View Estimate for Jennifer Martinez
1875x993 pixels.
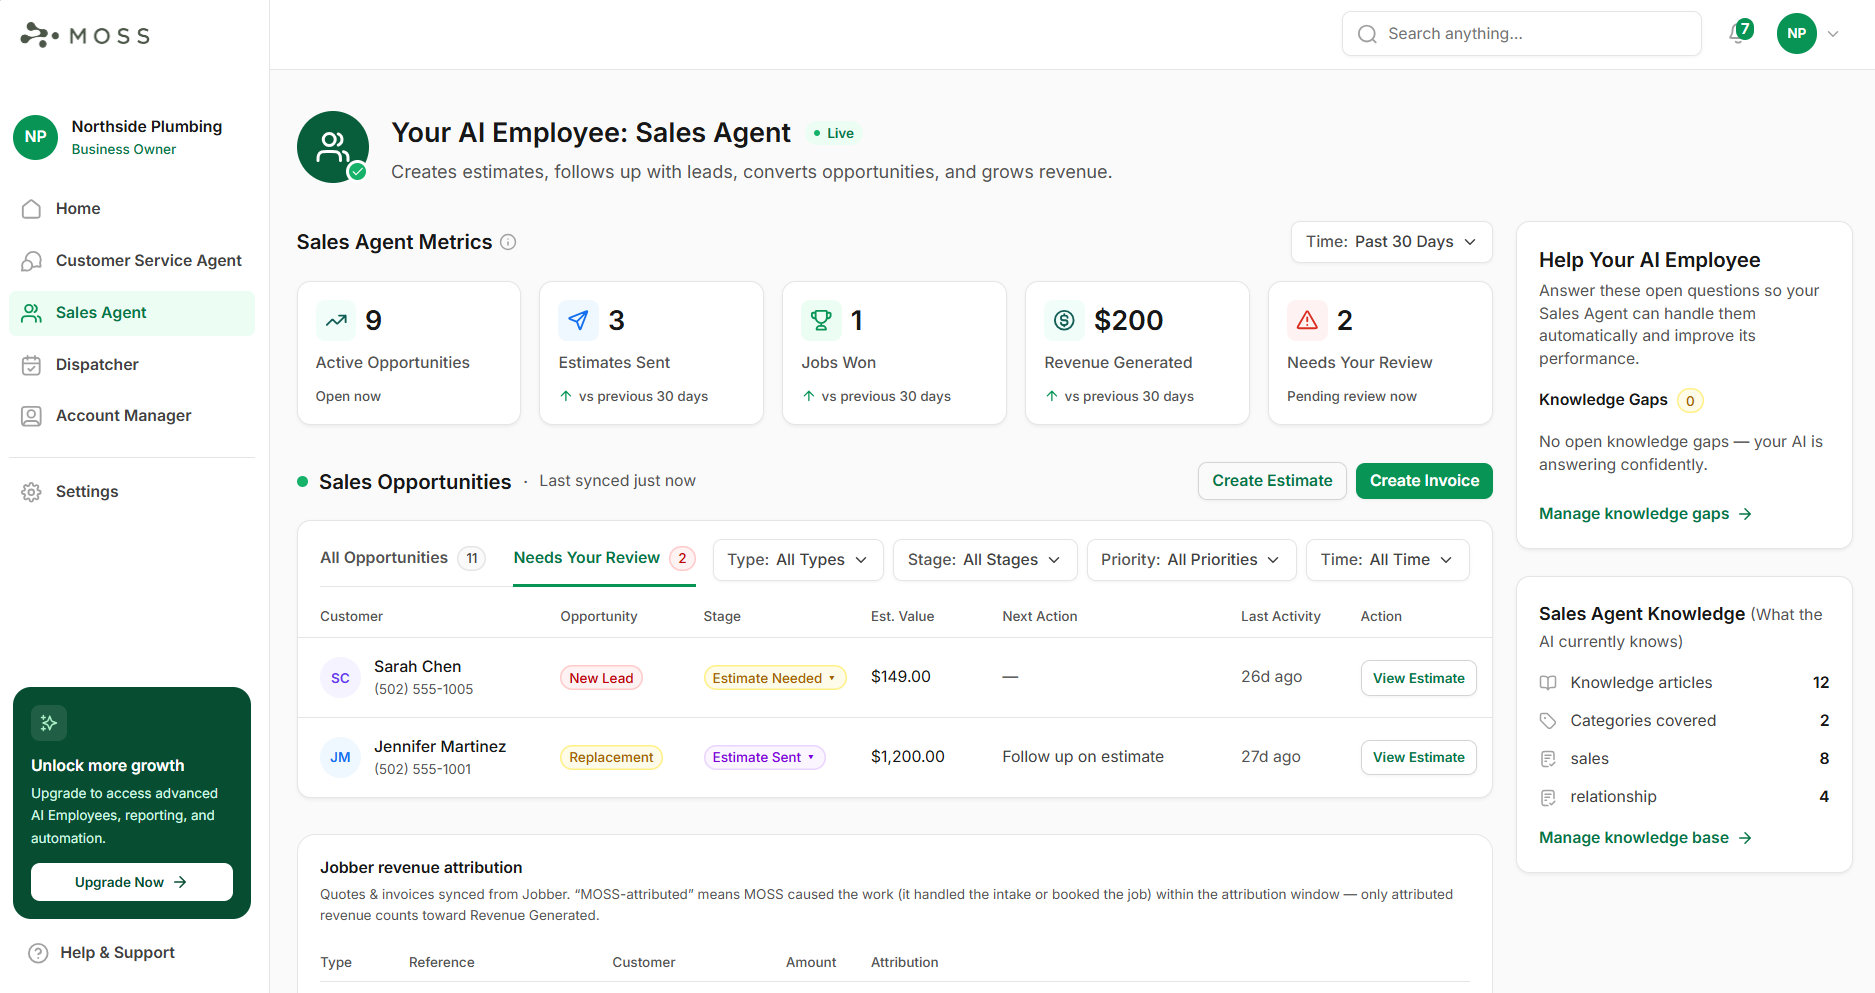pyautogui.click(x=1418, y=757)
